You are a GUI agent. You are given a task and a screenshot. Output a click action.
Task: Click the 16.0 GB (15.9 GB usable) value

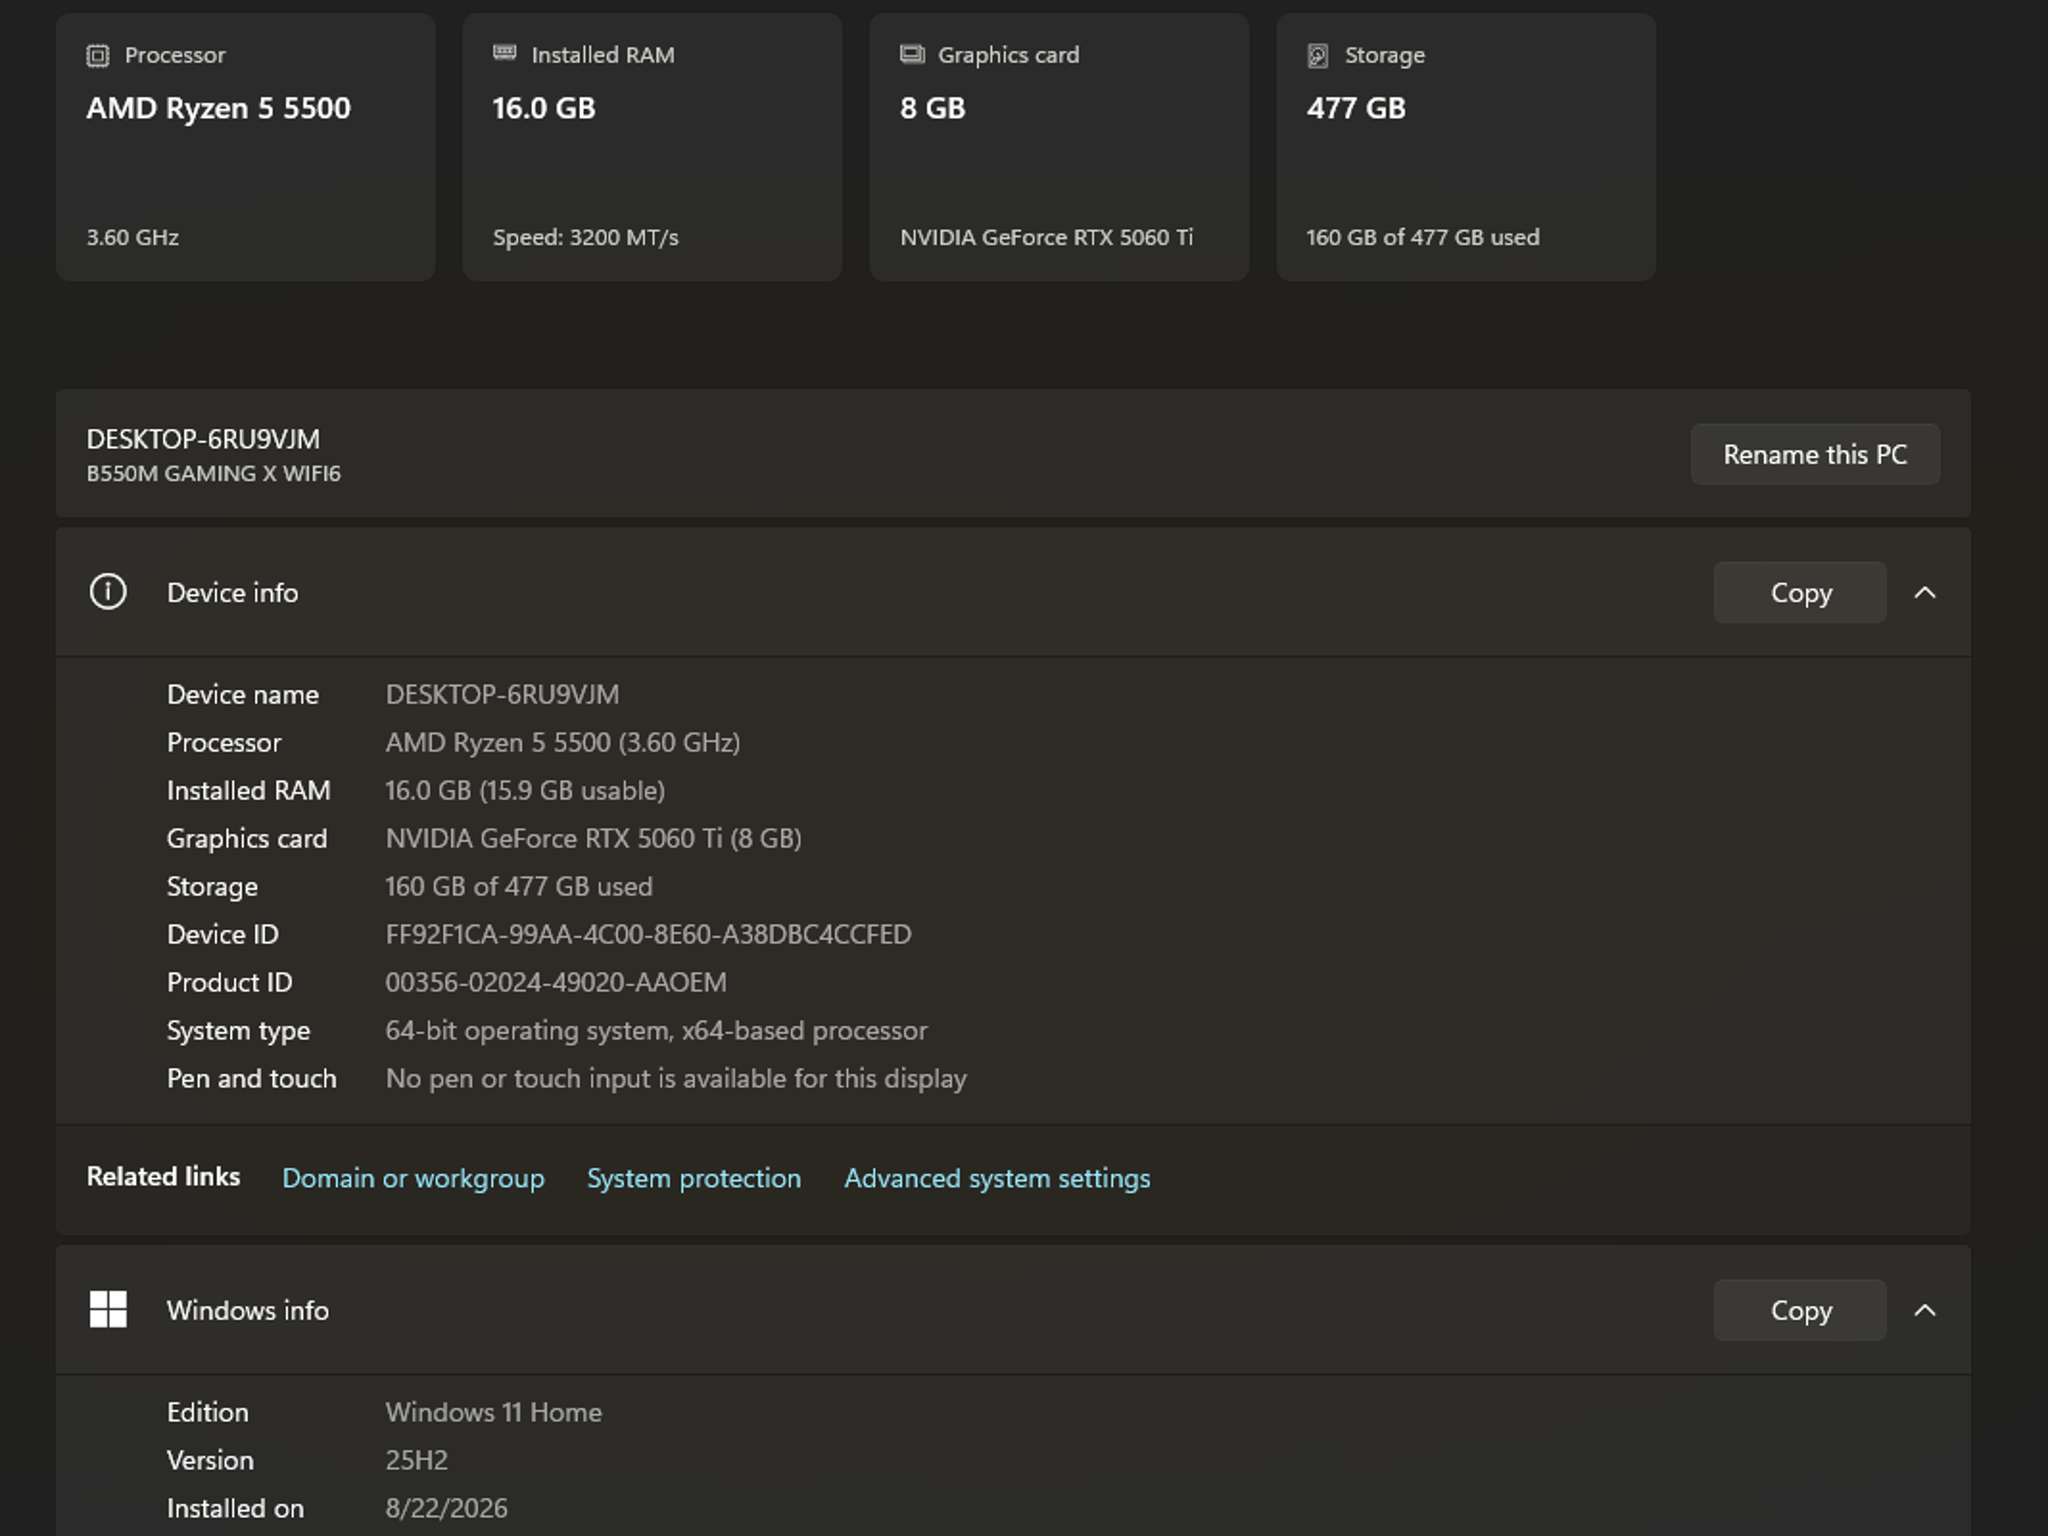pyautogui.click(x=525, y=790)
